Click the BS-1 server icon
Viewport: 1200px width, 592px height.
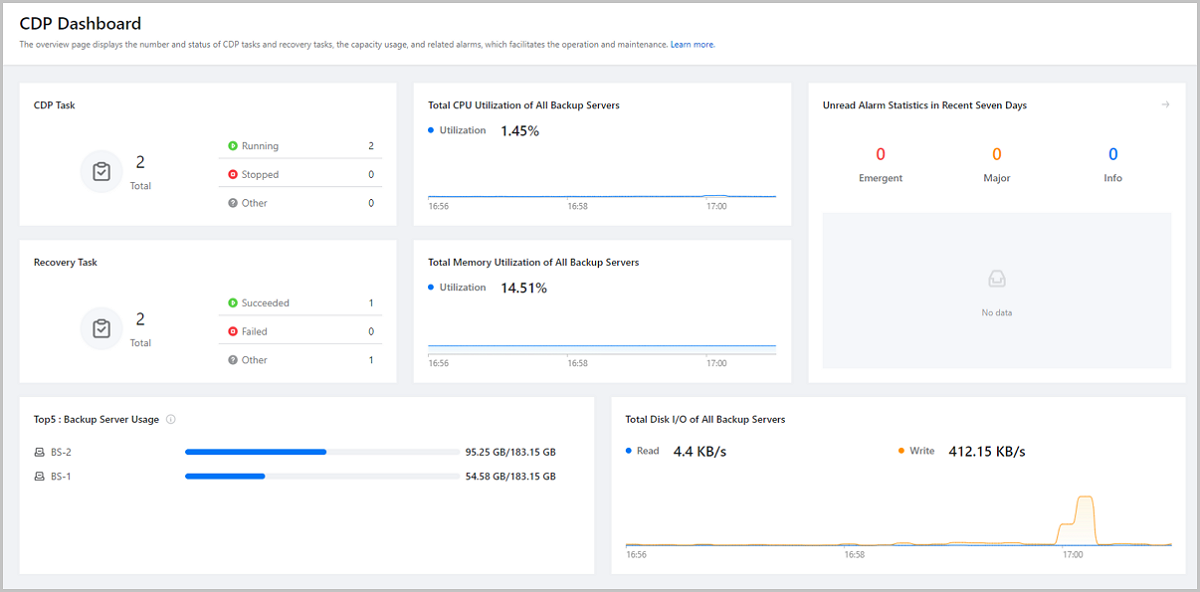point(39,476)
